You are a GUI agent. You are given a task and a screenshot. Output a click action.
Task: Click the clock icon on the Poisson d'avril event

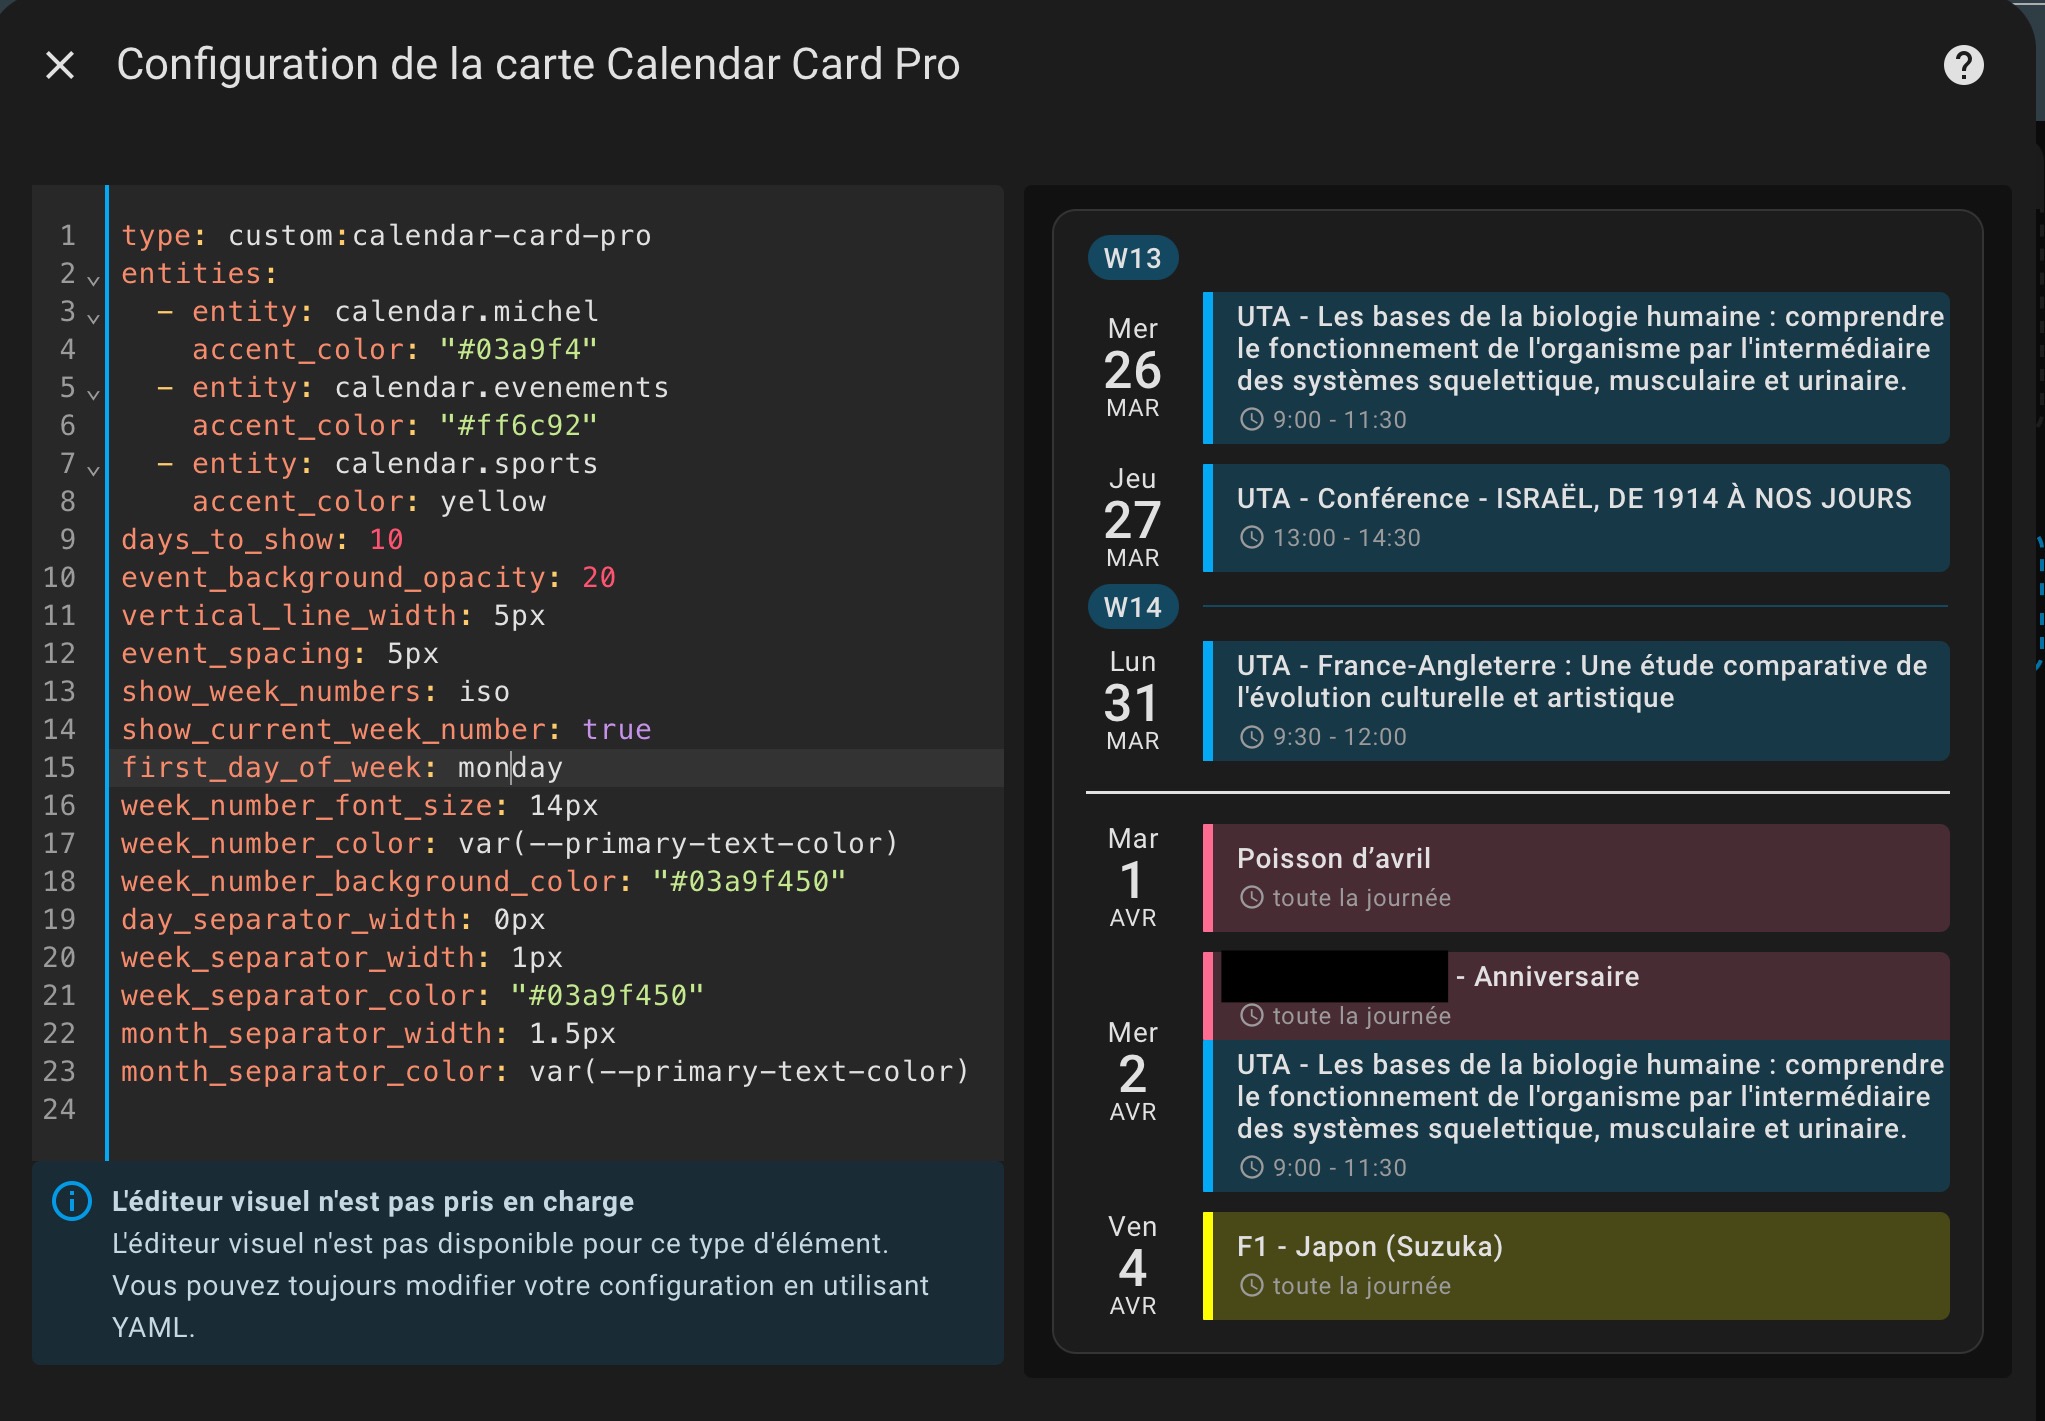point(1251,897)
